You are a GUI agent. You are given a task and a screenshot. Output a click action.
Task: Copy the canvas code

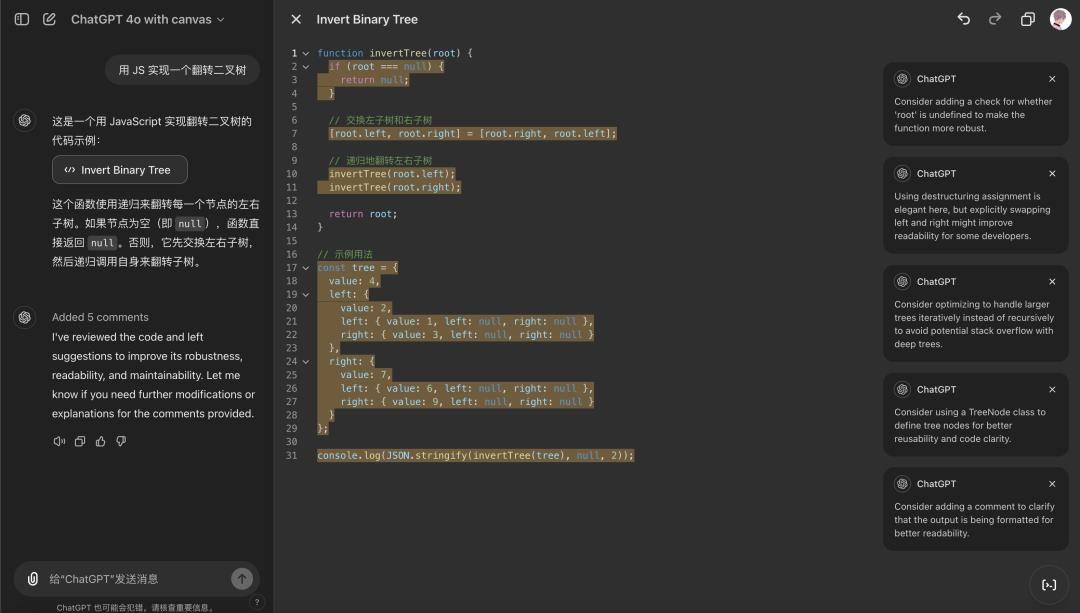coord(1027,19)
